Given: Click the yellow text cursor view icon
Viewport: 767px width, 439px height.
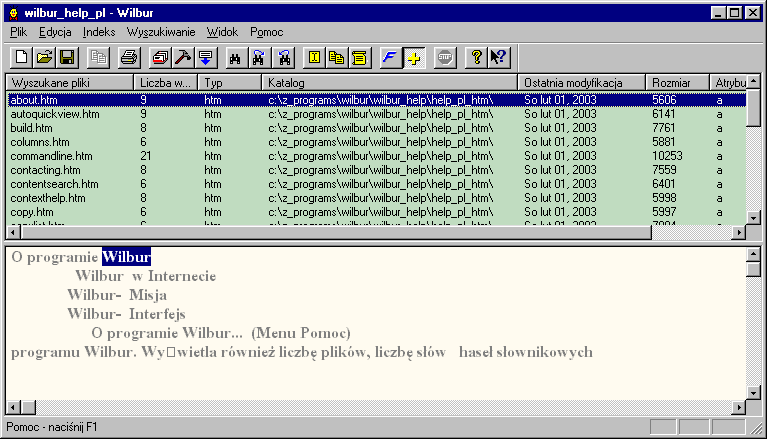Looking at the screenshot, I should pos(314,58).
